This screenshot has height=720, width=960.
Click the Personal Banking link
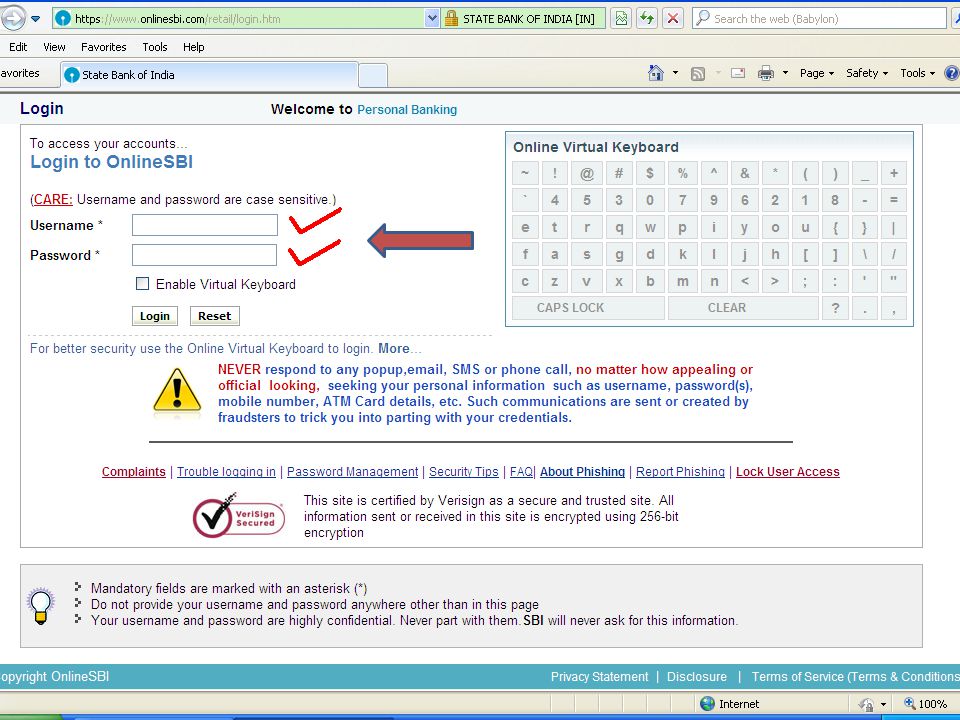[x=407, y=110]
